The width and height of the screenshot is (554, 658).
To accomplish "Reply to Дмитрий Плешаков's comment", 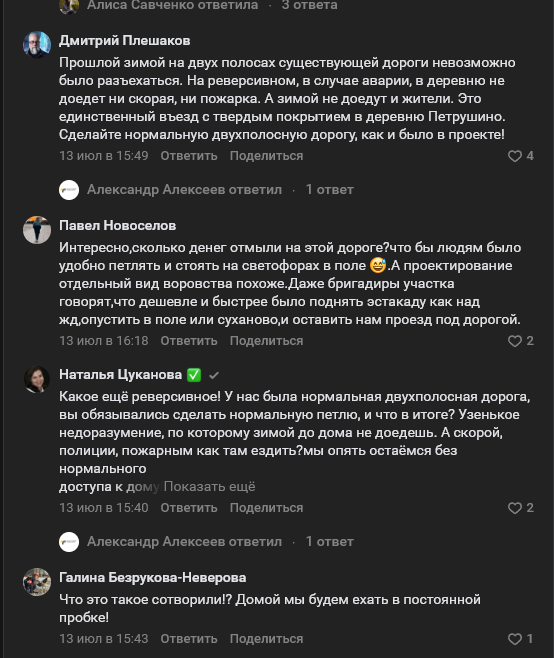I will coord(189,156).
